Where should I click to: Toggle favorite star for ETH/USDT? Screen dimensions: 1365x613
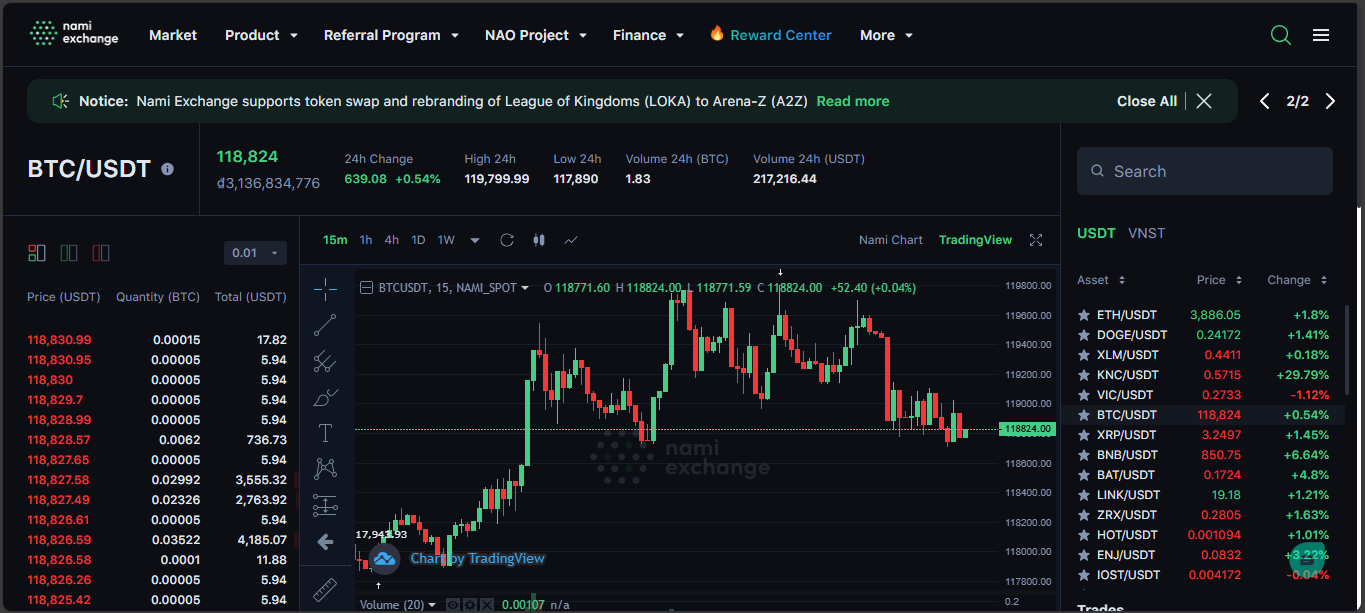point(1083,315)
